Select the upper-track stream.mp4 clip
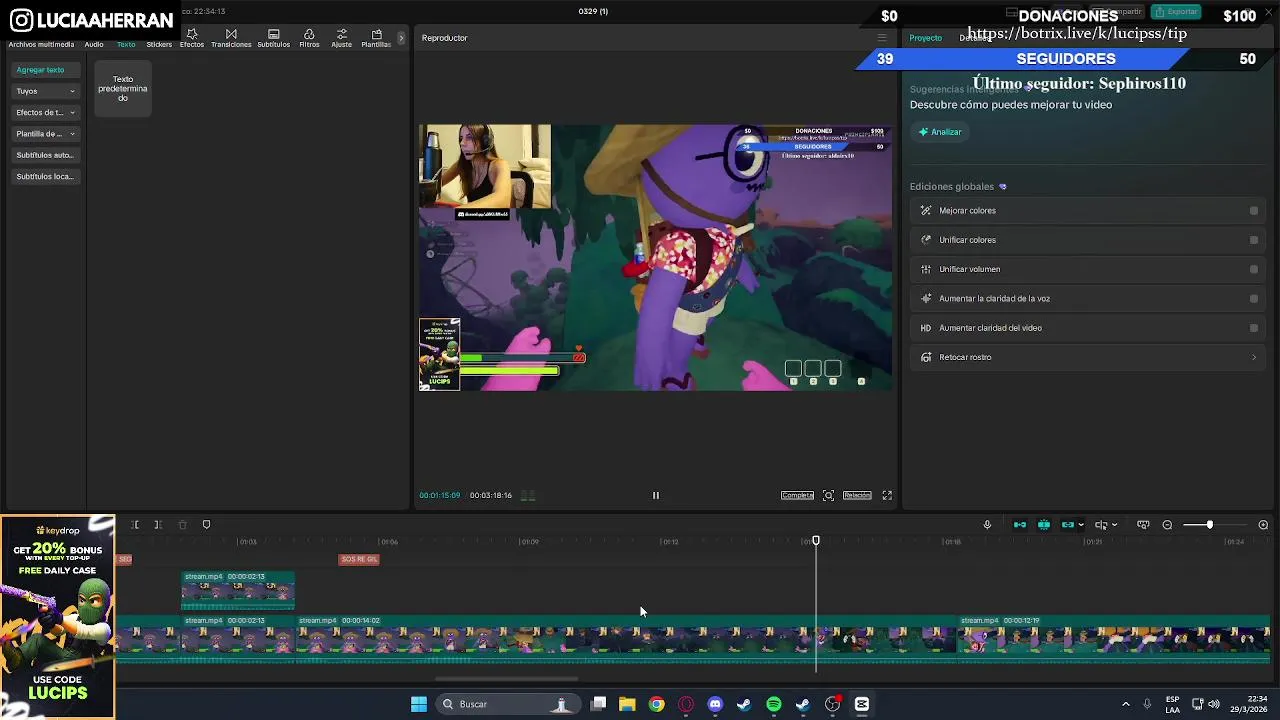This screenshot has width=1280, height=720. (x=238, y=590)
